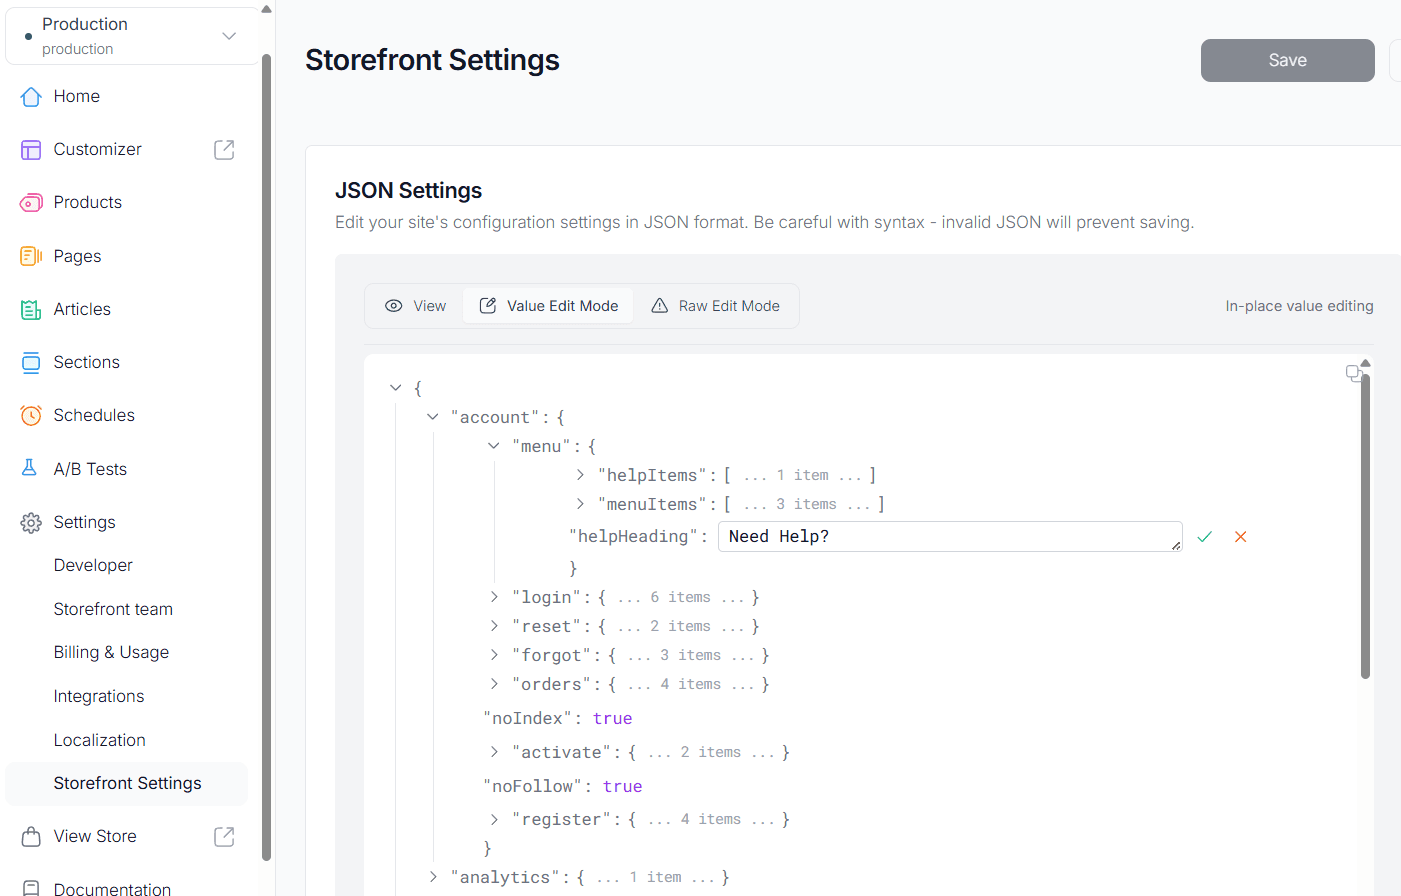Click the Products sidebar icon
1401x896 pixels.
tap(31, 203)
